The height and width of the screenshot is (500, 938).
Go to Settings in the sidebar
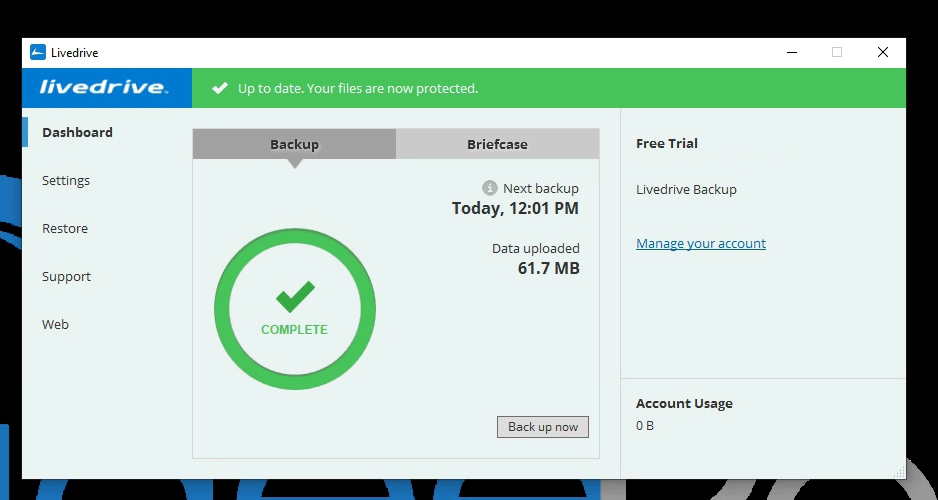coord(66,180)
